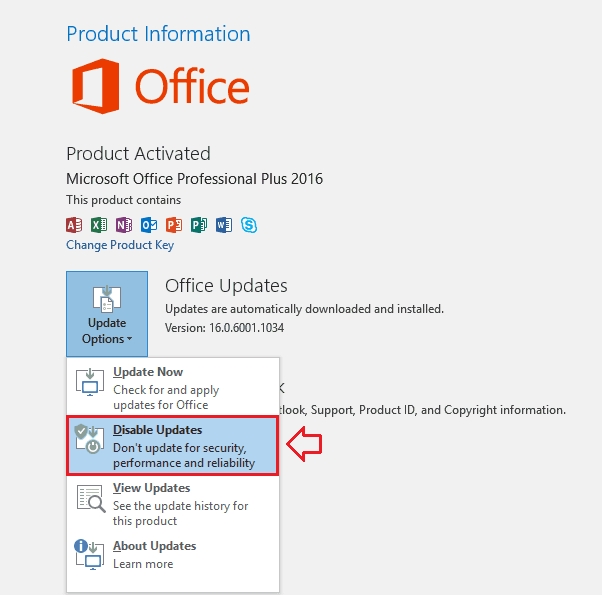Click 'Updates are automatically downloaded and installed' text
602x595 pixels.
tap(304, 309)
